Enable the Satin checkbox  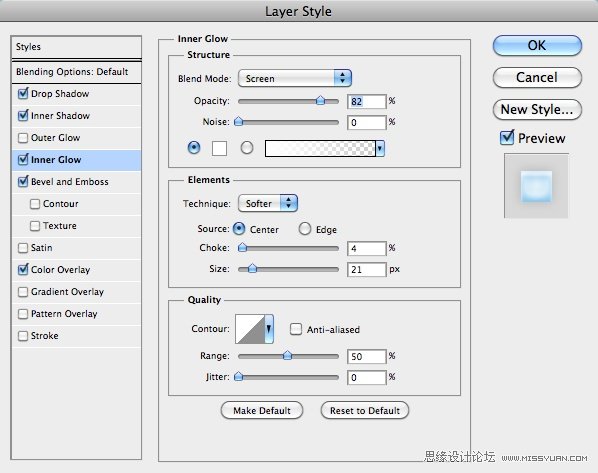click(x=23, y=248)
